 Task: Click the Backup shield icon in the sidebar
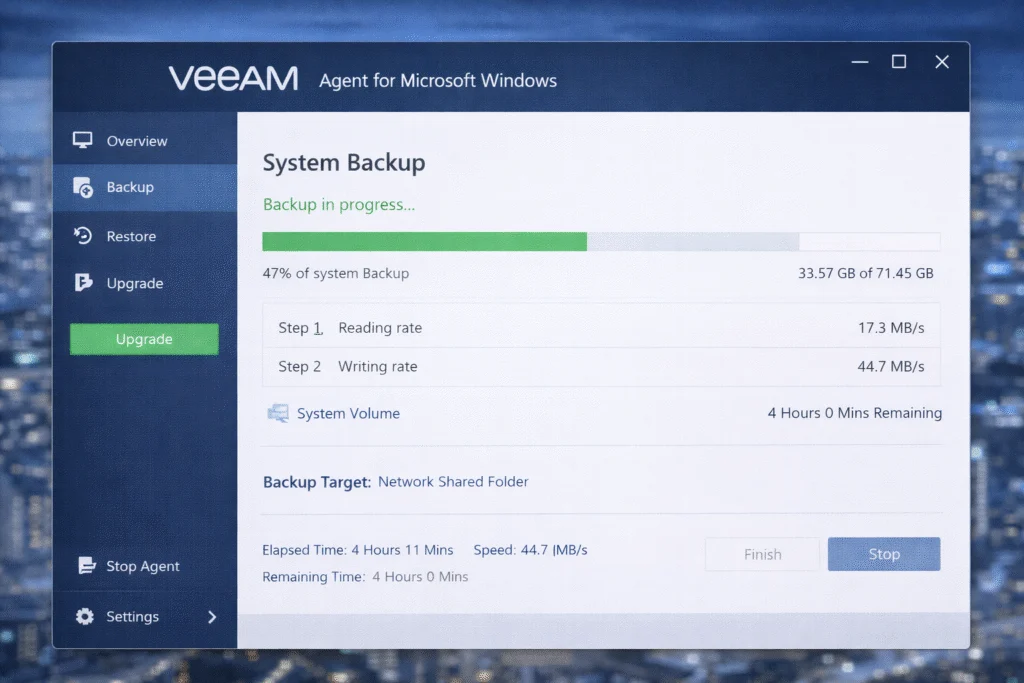[x=85, y=187]
